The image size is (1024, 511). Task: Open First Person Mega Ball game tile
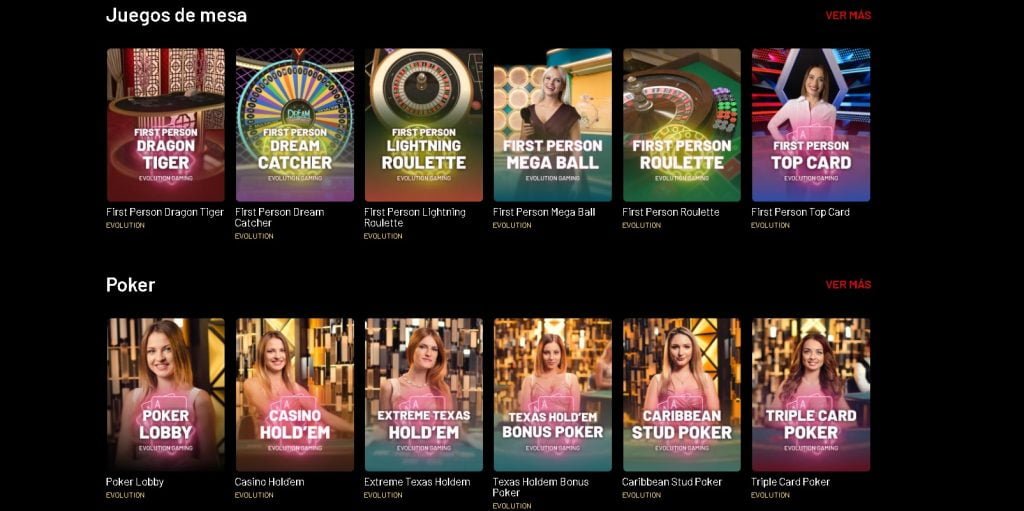552,125
